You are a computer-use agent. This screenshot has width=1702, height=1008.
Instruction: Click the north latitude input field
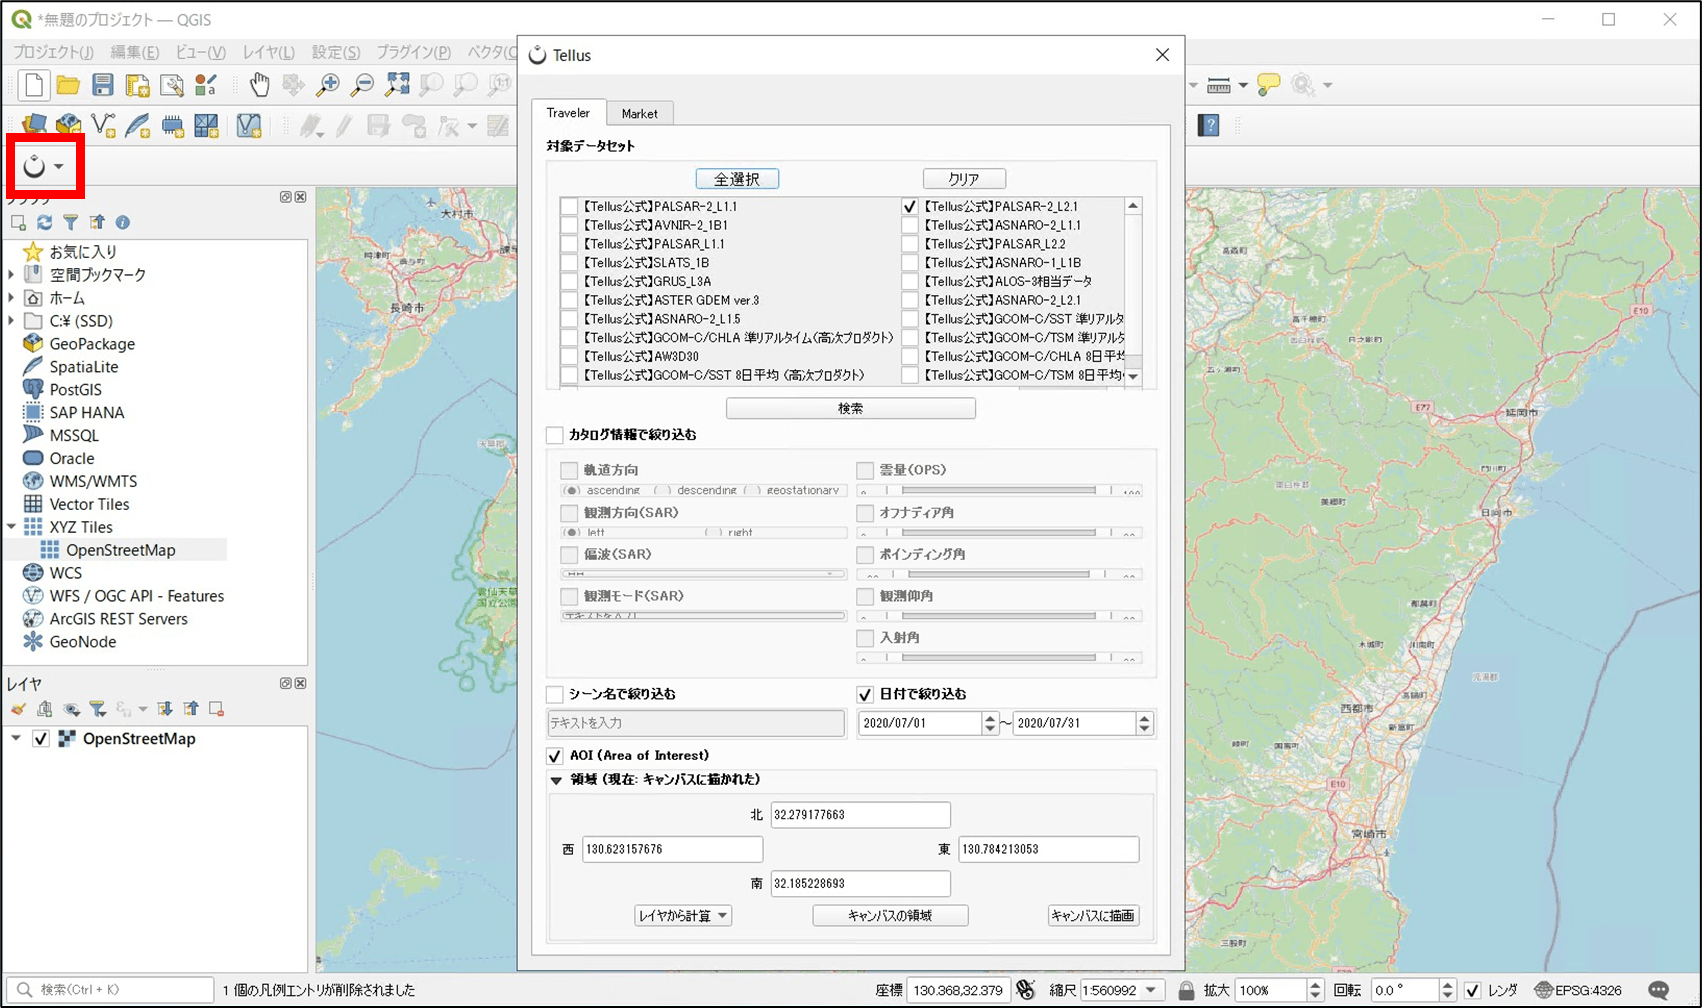860,815
